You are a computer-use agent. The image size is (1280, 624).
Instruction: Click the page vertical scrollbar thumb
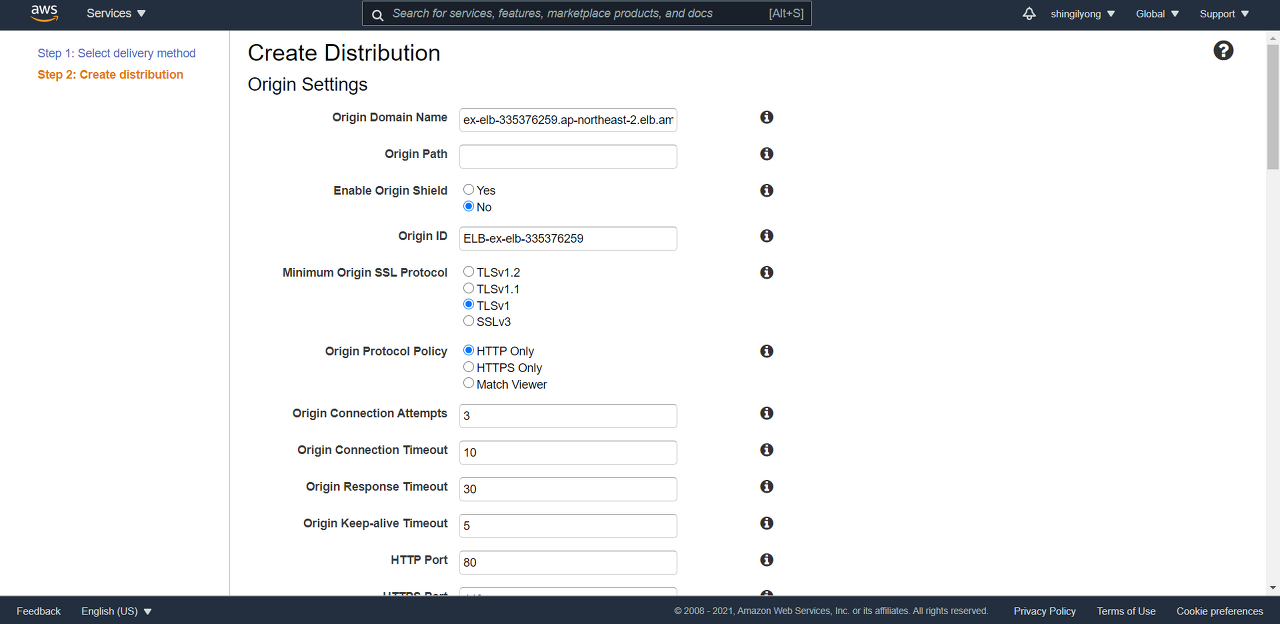(x=1272, y=107)
